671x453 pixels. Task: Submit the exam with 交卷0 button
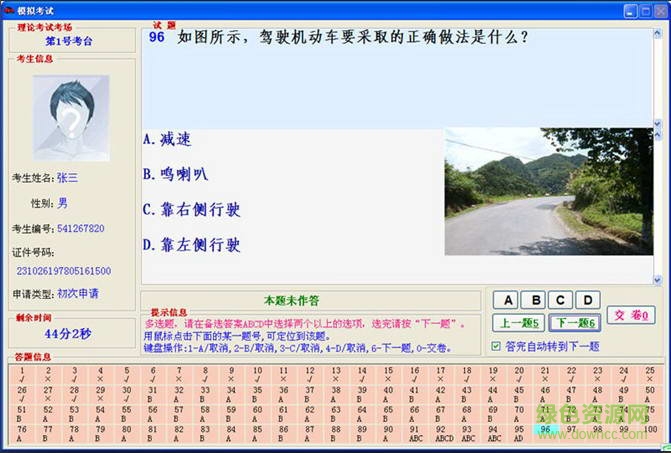(631, 315)
